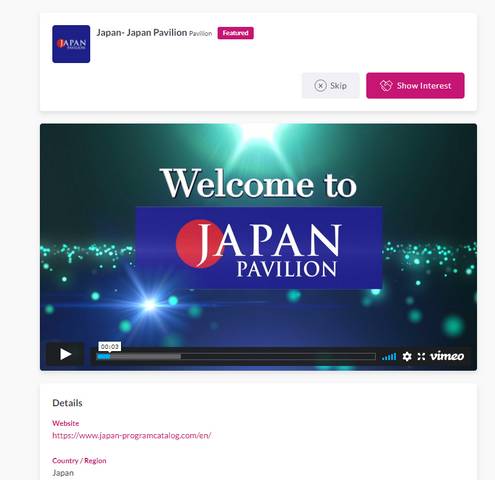Click the video progress bar
Image resolution: width=495 pixels, height=480 pixels.
[236, 357]
